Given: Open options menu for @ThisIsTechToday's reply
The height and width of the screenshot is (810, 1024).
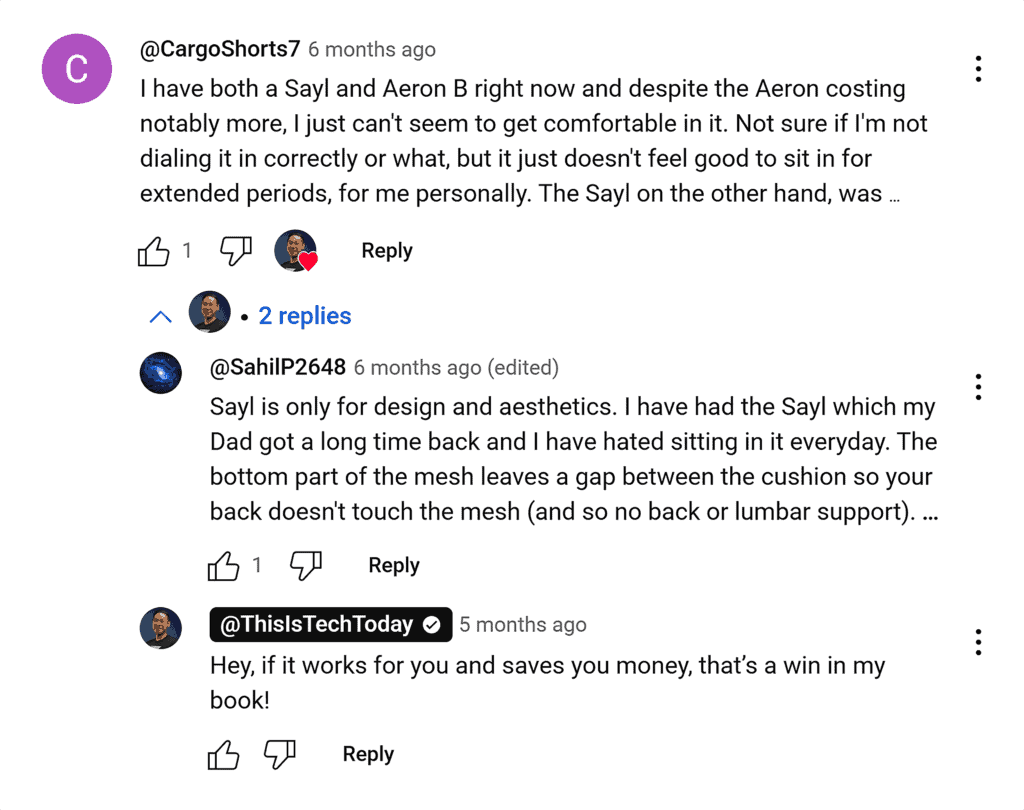Looking at the screenshot, I should [x=977, y=642].
